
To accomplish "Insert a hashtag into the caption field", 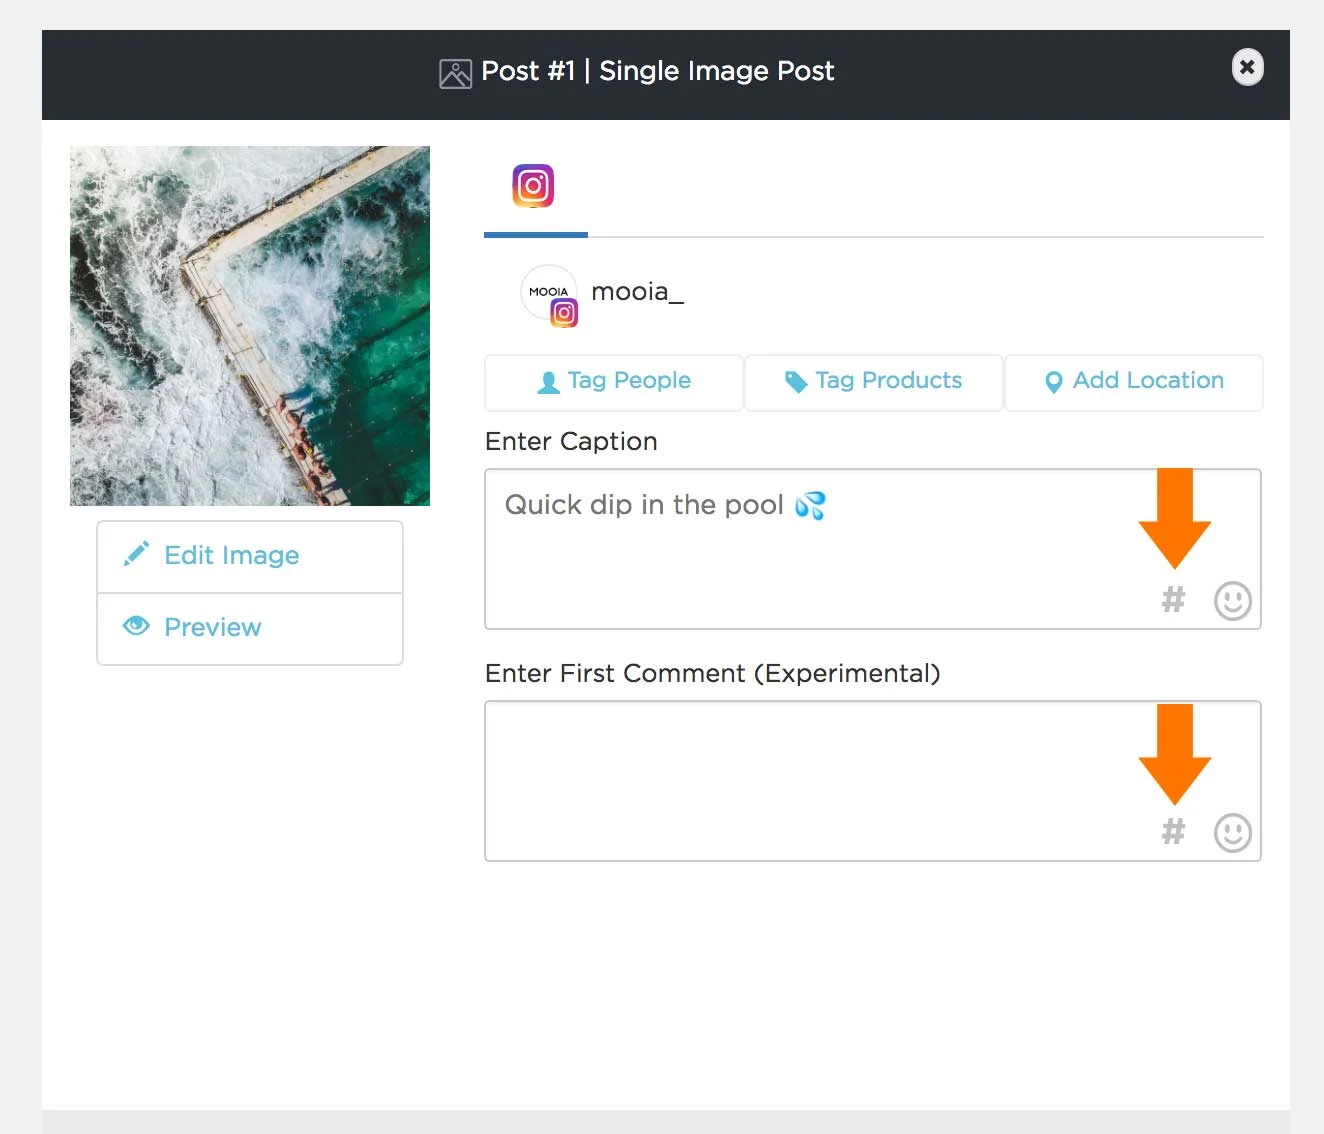I will [1173, 600].
